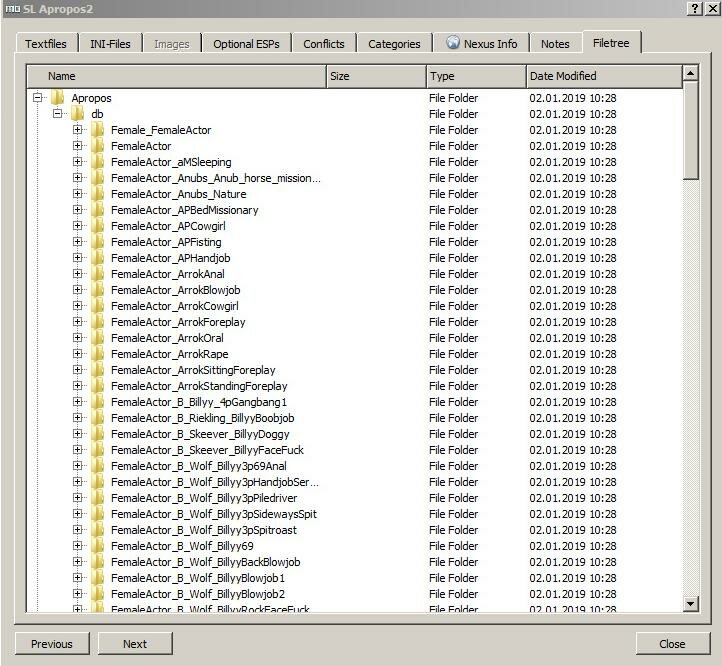Click folder icon of FemaleActor_ArrokSittingForeplay
Viewport: 722px width, 666px height.
(97, 370)
